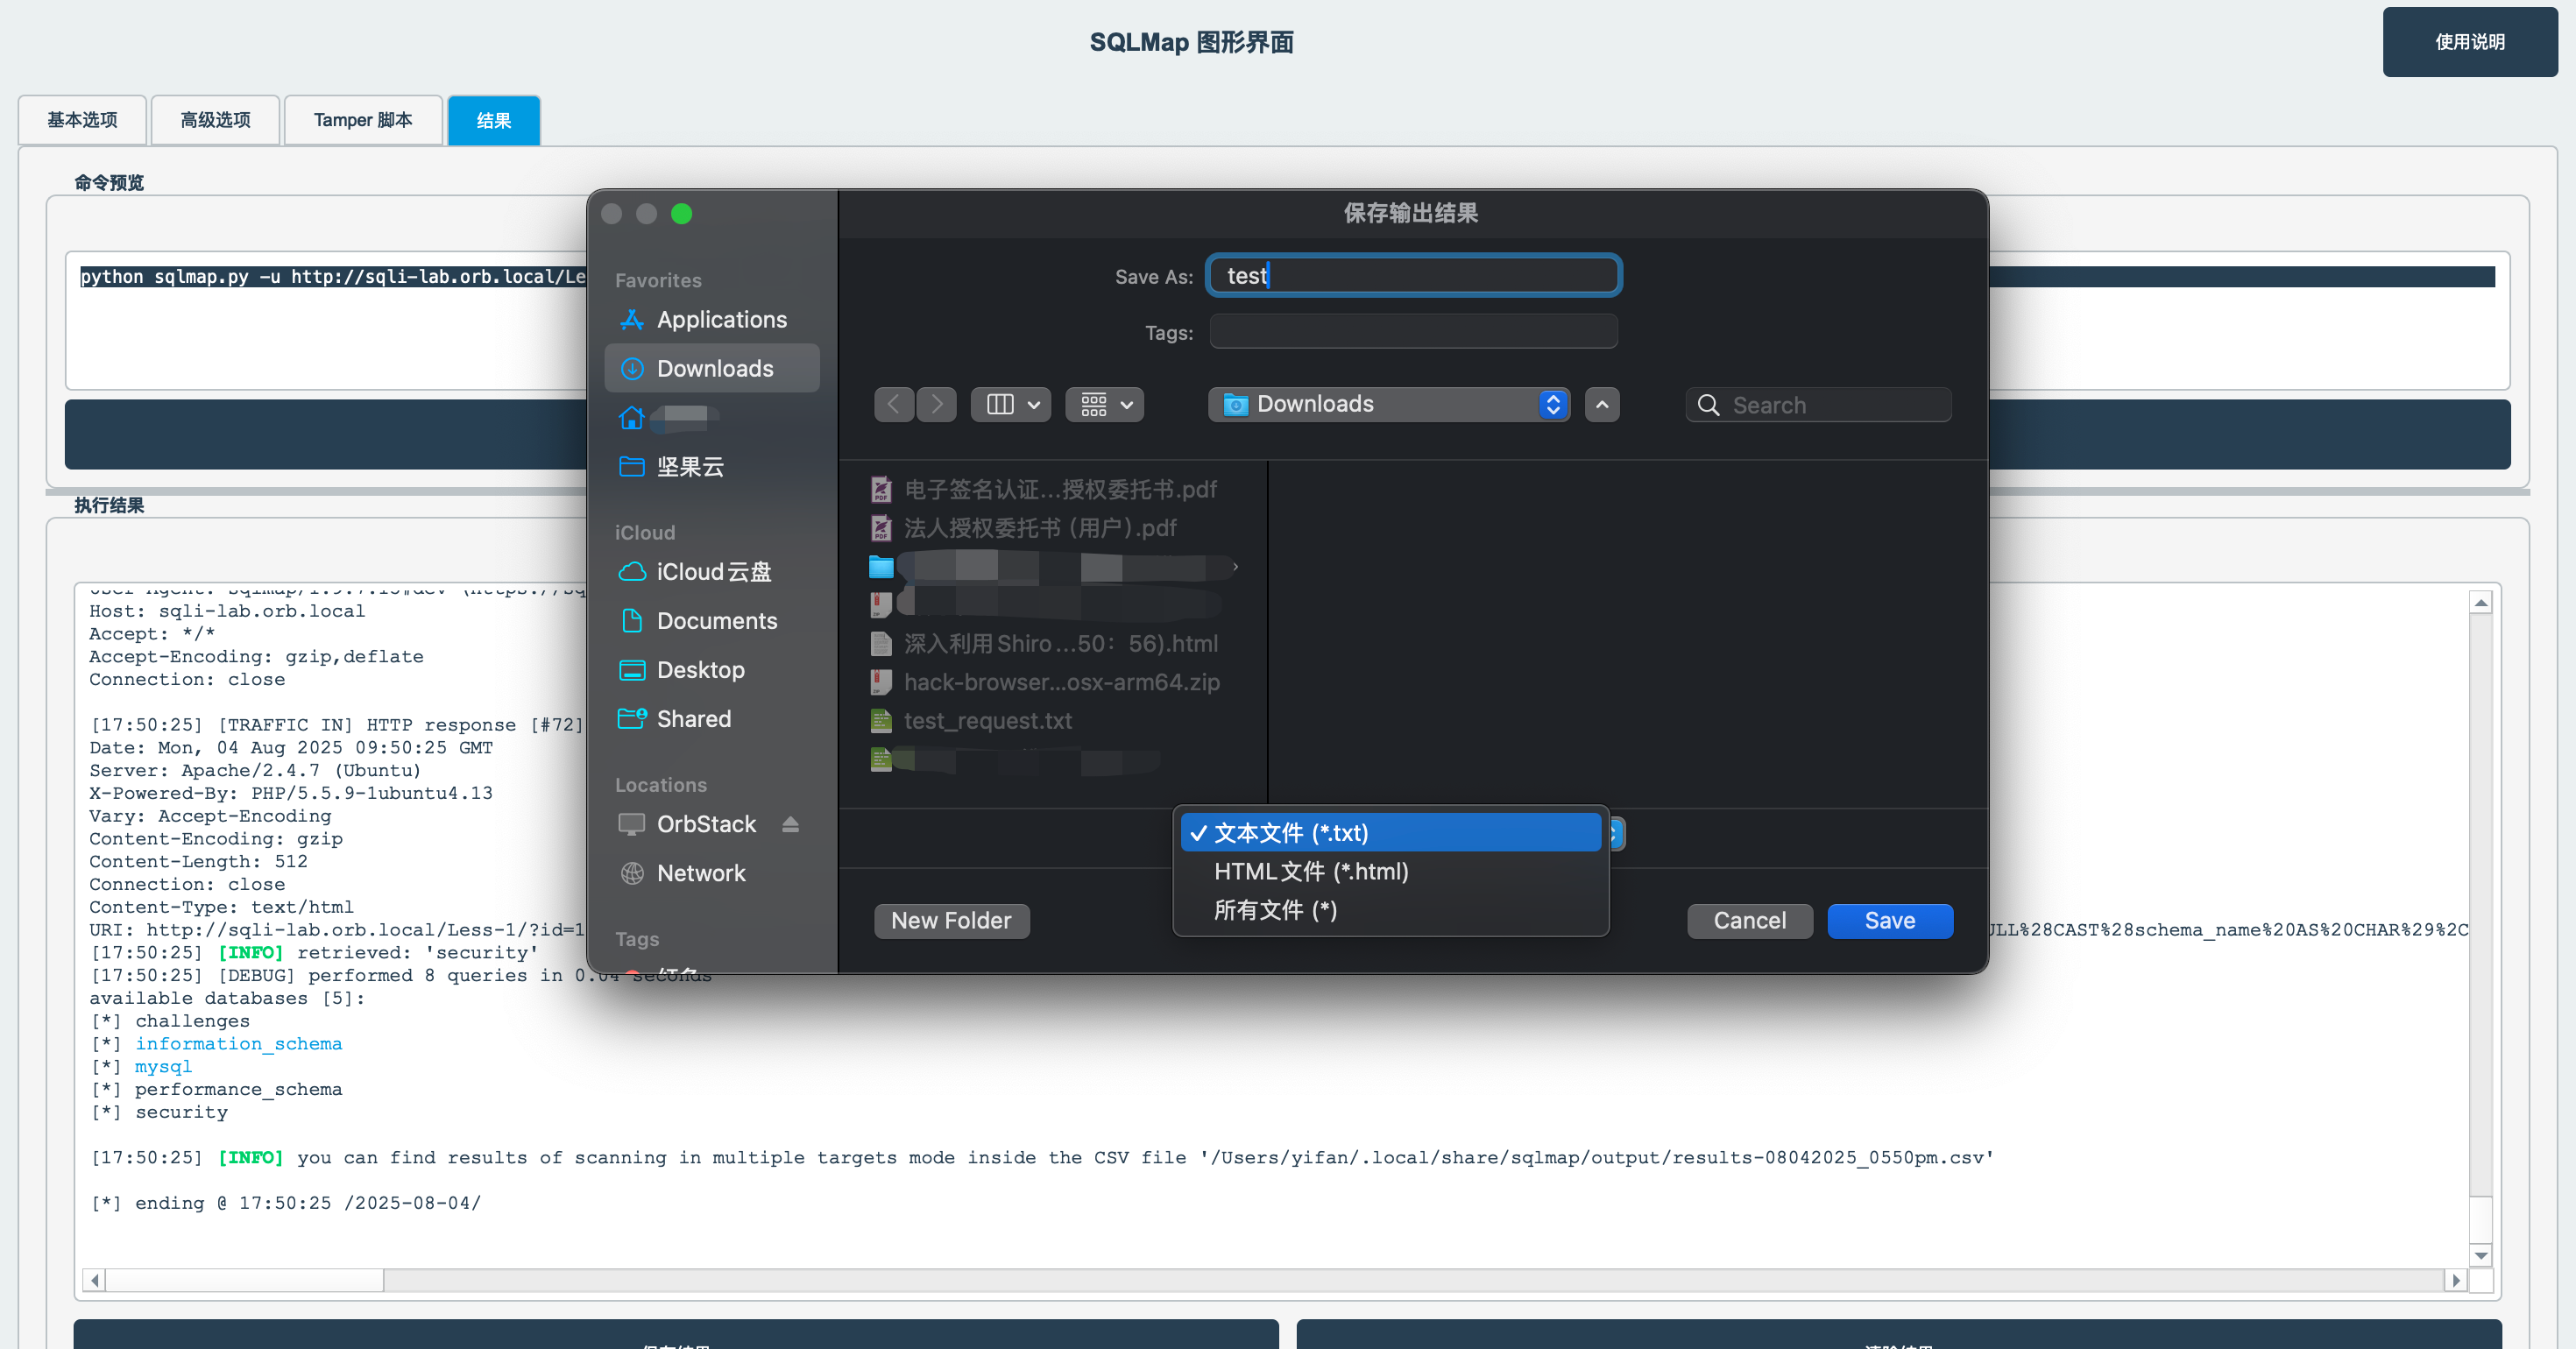This screenshot has width=2576, height=1349.
Task: Open Applications from the Favorites sidebar
Action: point(721,319)
